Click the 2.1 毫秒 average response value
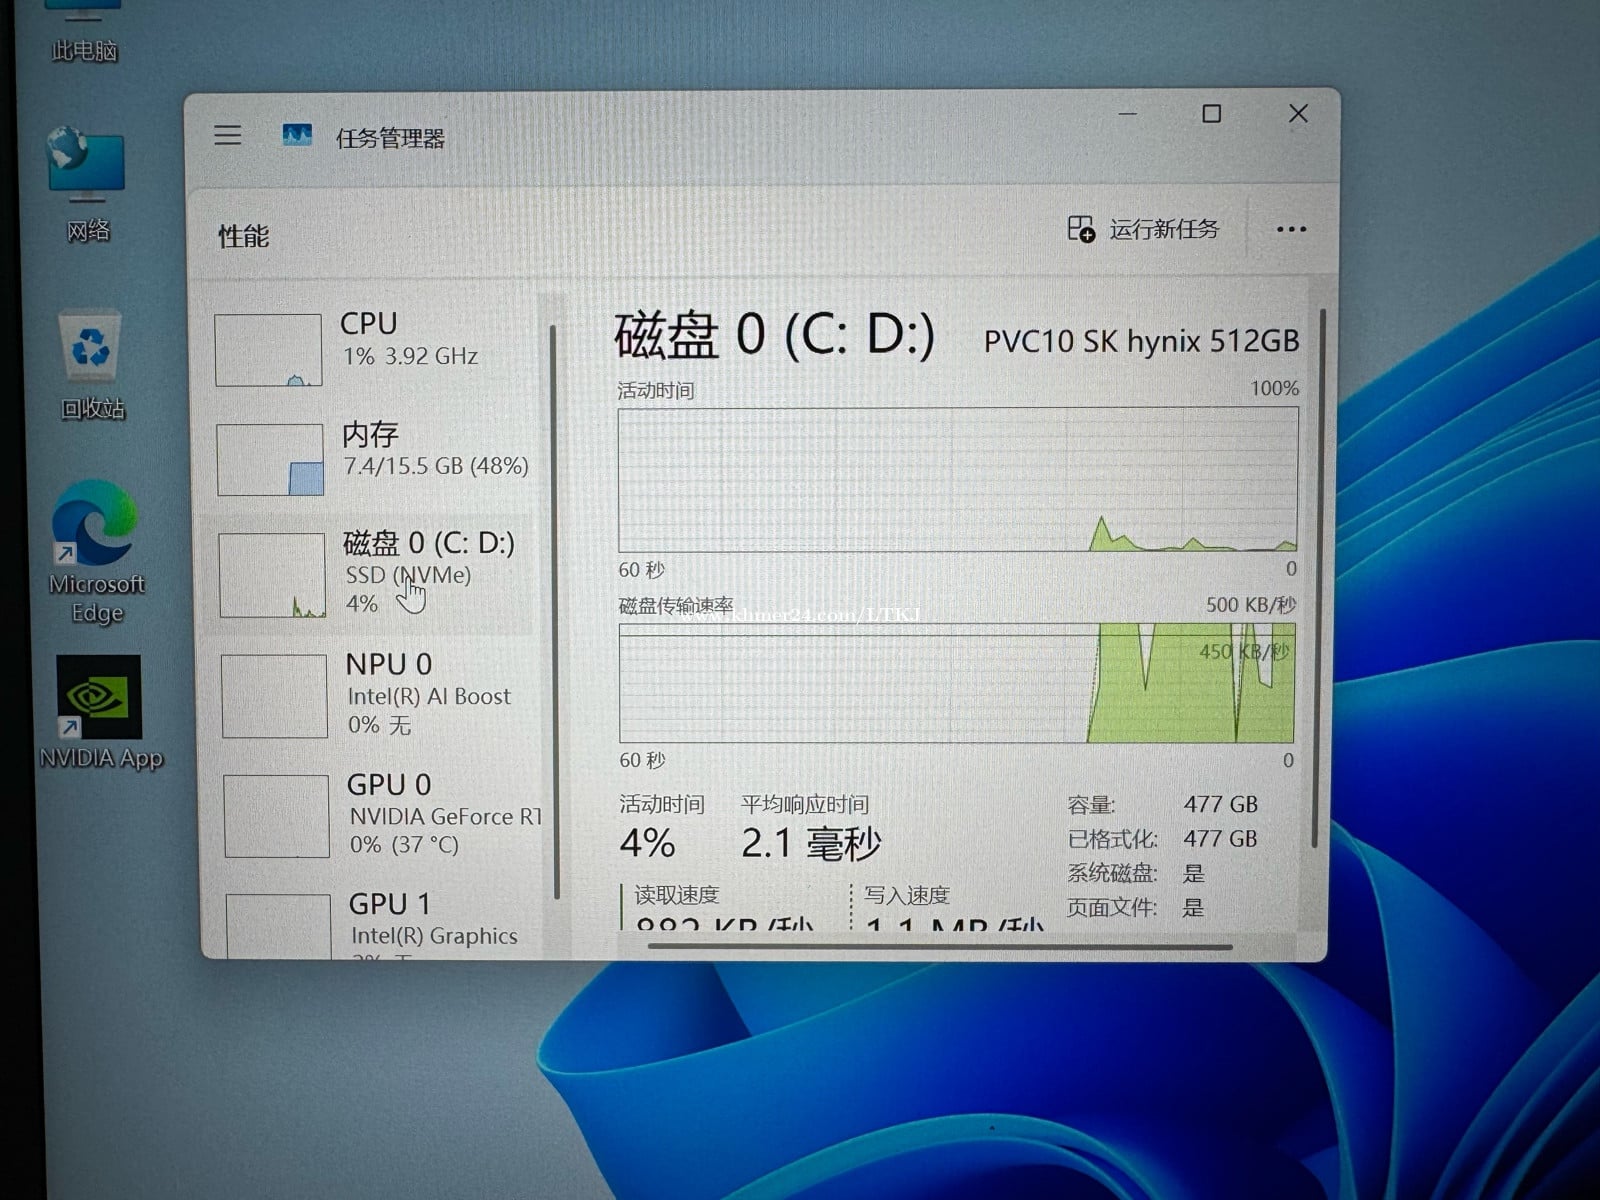The height and width of the screenshot is (1200, 1600). tap(811, 844)
